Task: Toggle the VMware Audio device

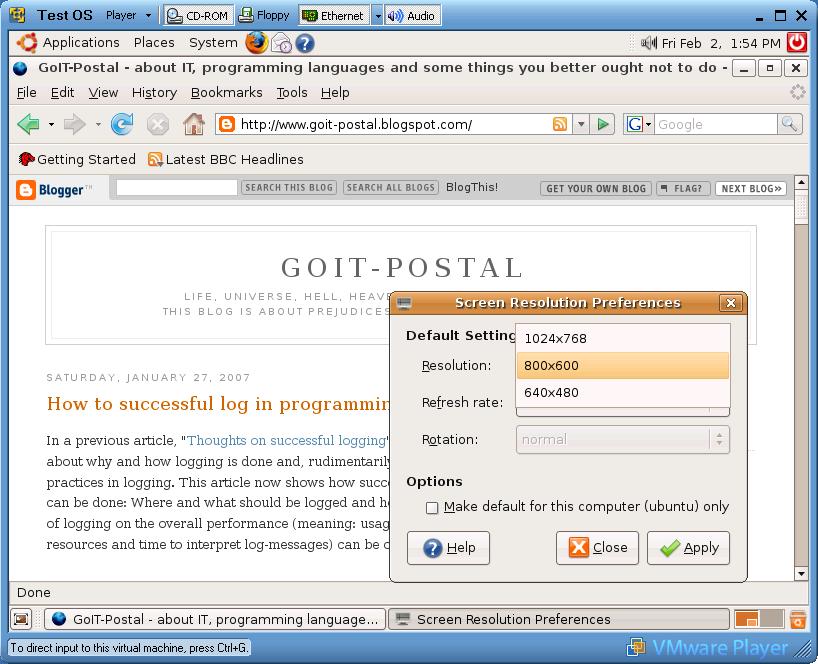Action: [412, 16]
